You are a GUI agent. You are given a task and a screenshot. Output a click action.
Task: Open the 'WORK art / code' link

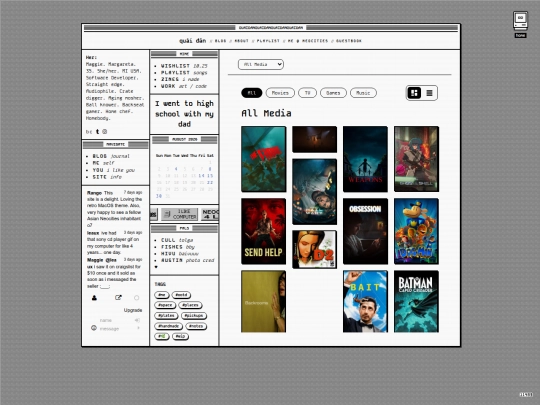[184, 86]
